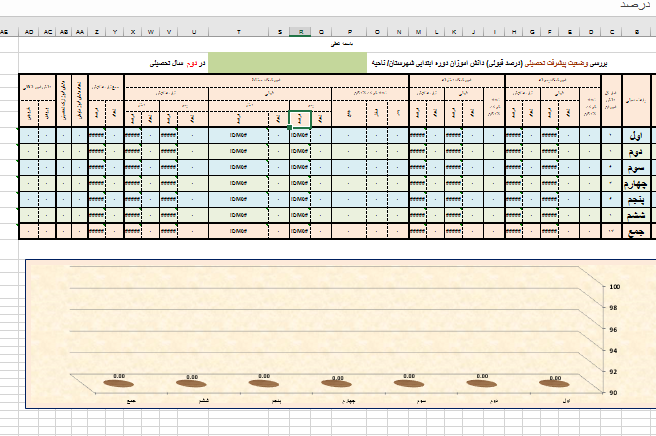The width and height of the screenshot is (656, 436).
Task: Click column B header
Action: [636, 32]
